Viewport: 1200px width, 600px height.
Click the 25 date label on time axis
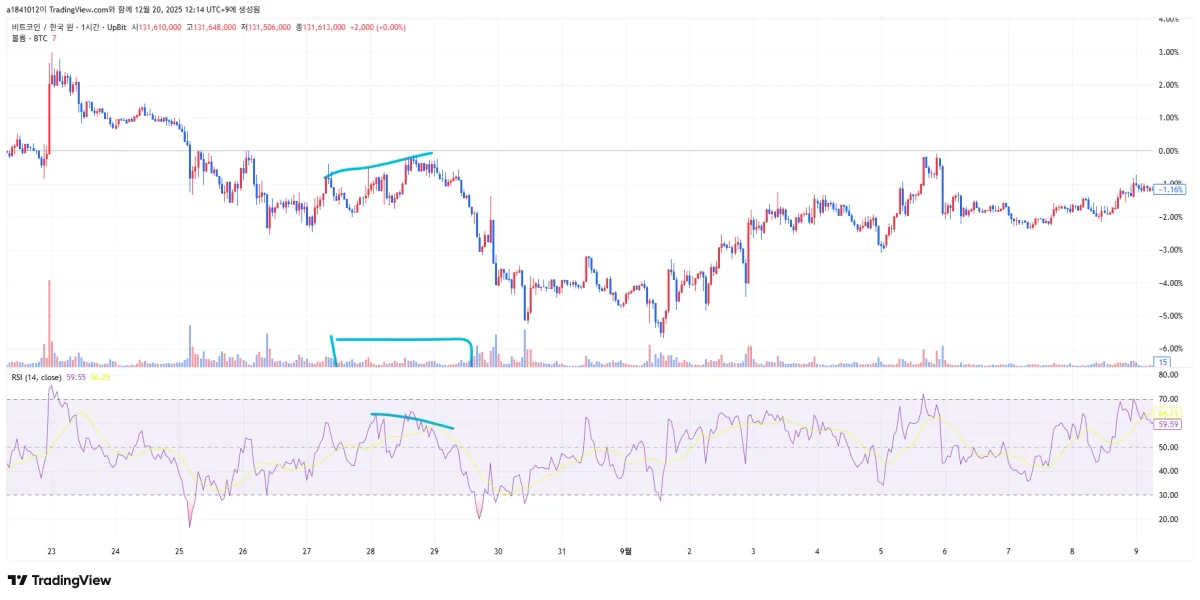pos(179,551)
